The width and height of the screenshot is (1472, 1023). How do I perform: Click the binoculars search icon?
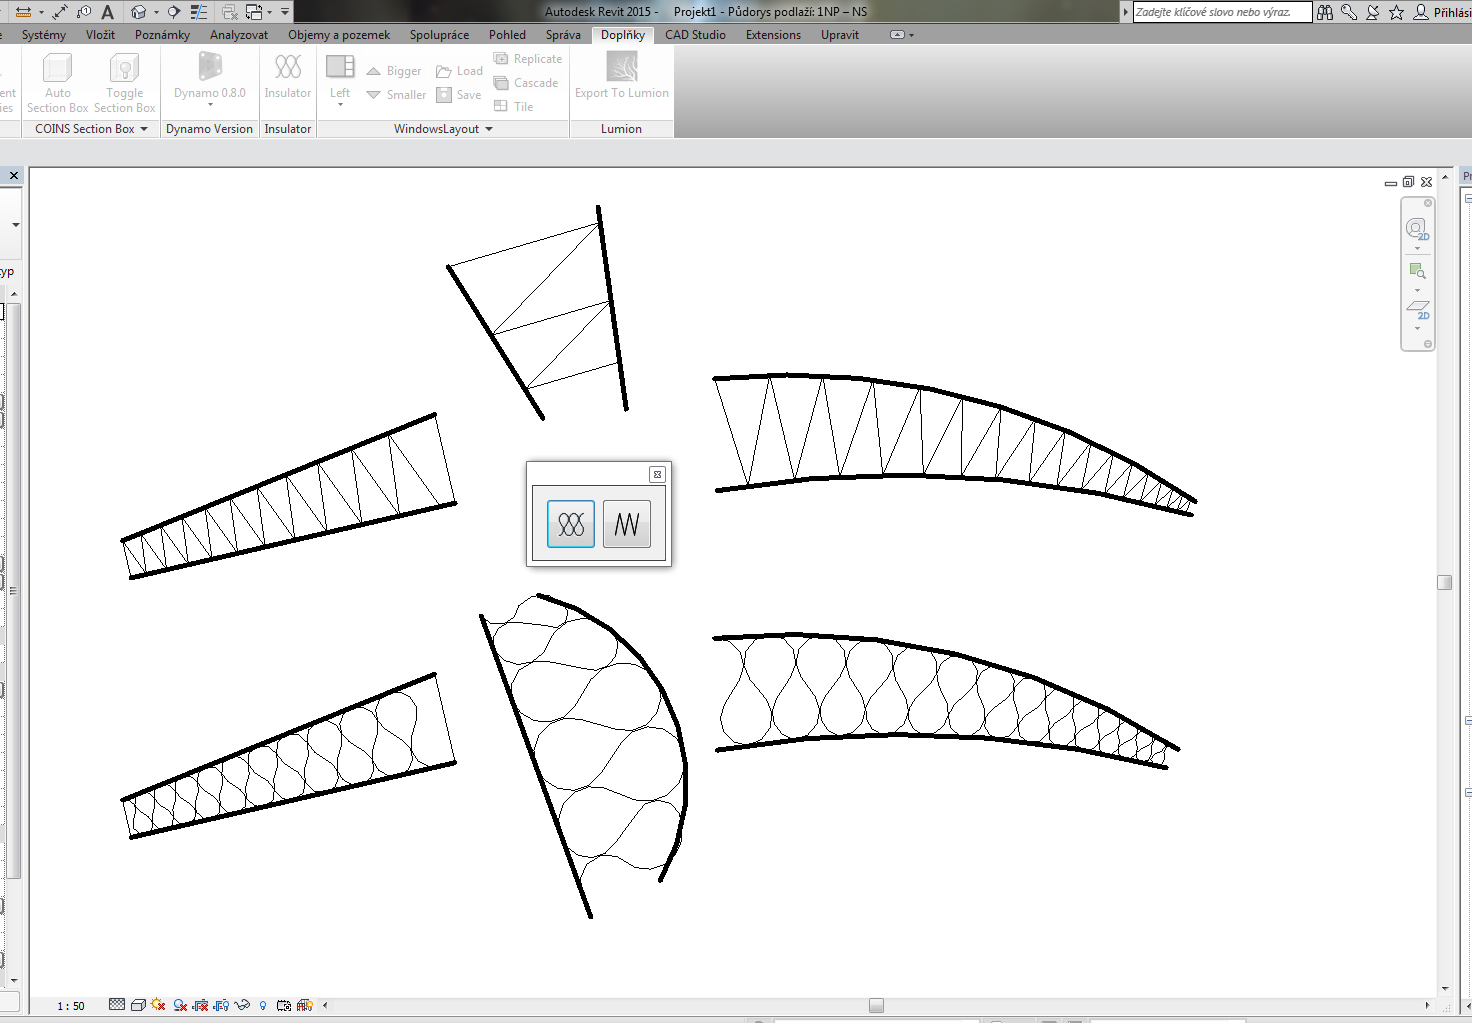point(1325,12)
